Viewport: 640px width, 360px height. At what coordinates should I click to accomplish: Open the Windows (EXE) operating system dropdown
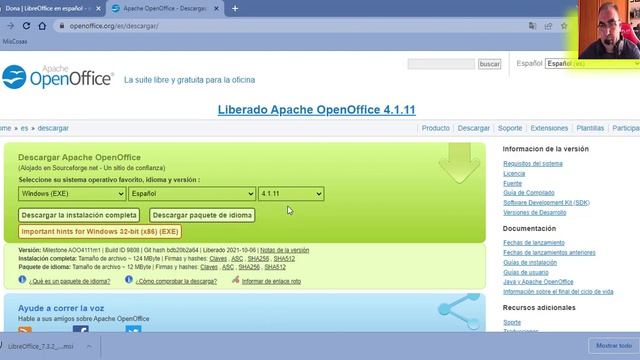[x=72, y=193]
